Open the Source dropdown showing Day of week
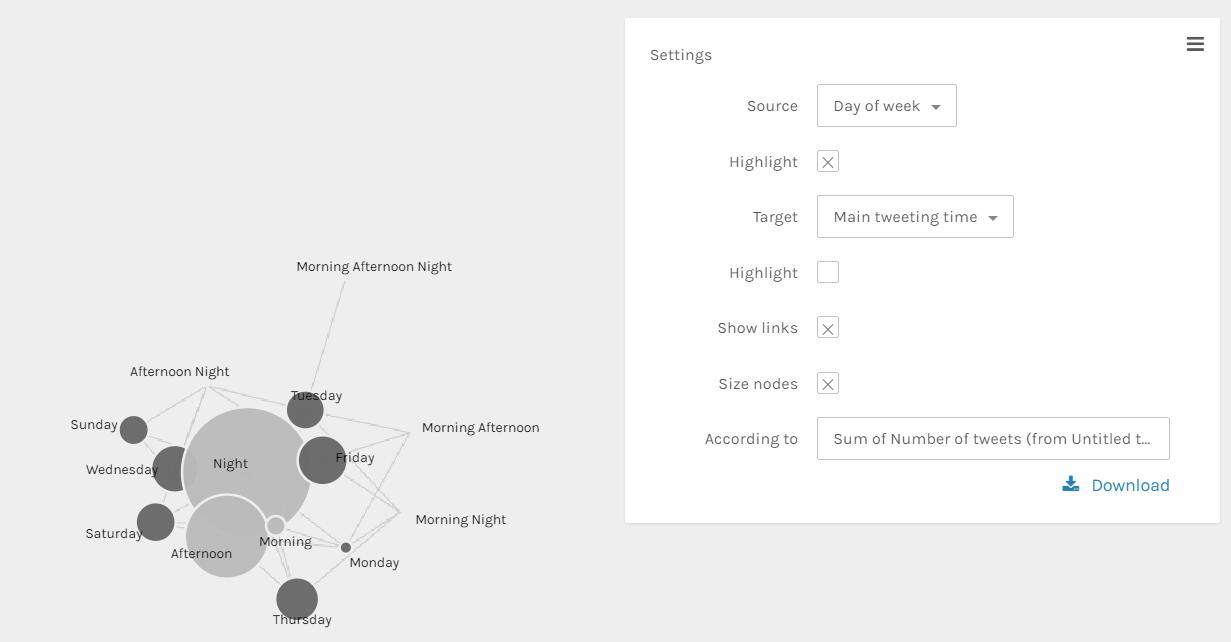1231x642 pixels. click(886, 106)
